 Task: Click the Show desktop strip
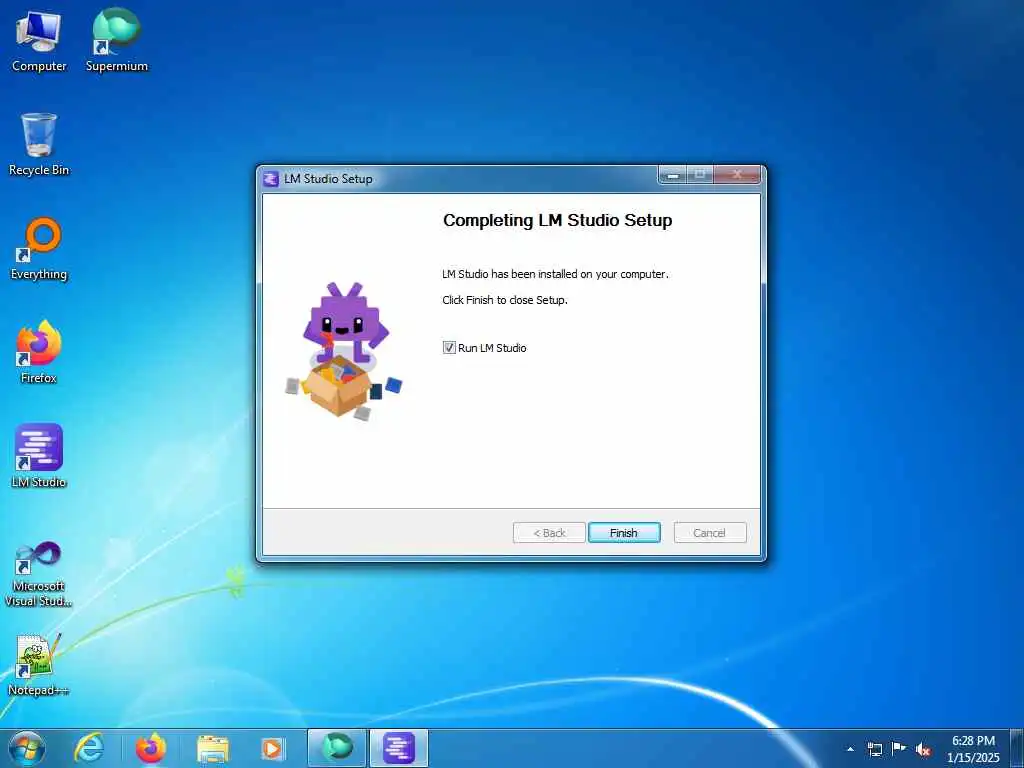tap(1017, 748)
